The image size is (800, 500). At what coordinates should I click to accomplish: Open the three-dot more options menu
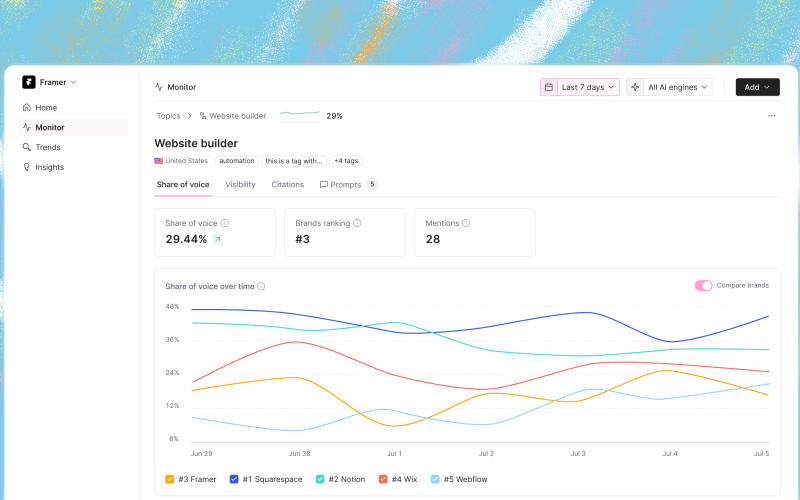tap(771, 116)
